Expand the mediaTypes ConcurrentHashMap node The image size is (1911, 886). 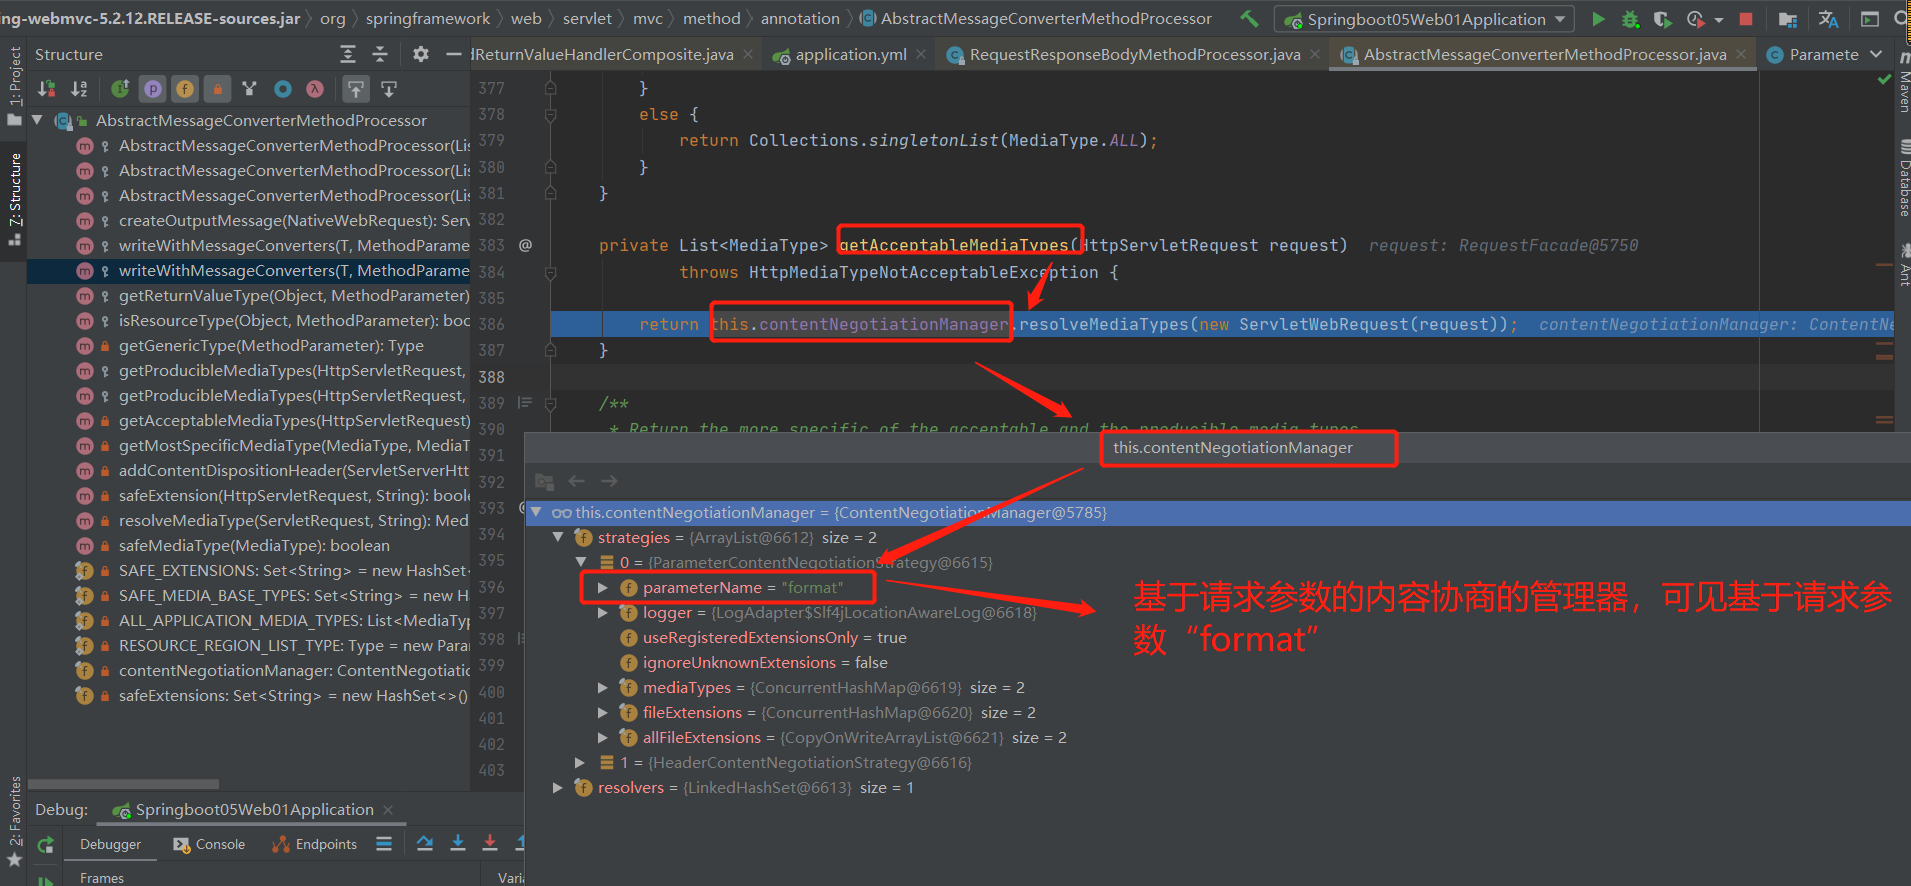pos(602,687)
